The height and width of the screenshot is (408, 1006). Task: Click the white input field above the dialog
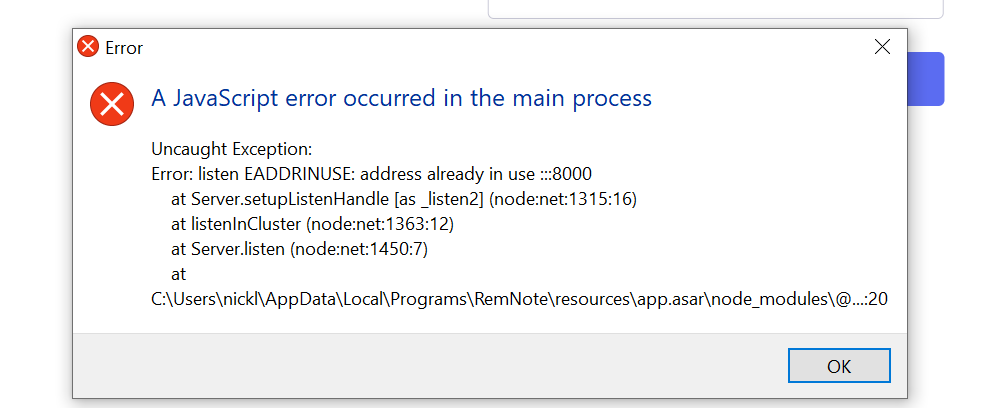point(715,8)
